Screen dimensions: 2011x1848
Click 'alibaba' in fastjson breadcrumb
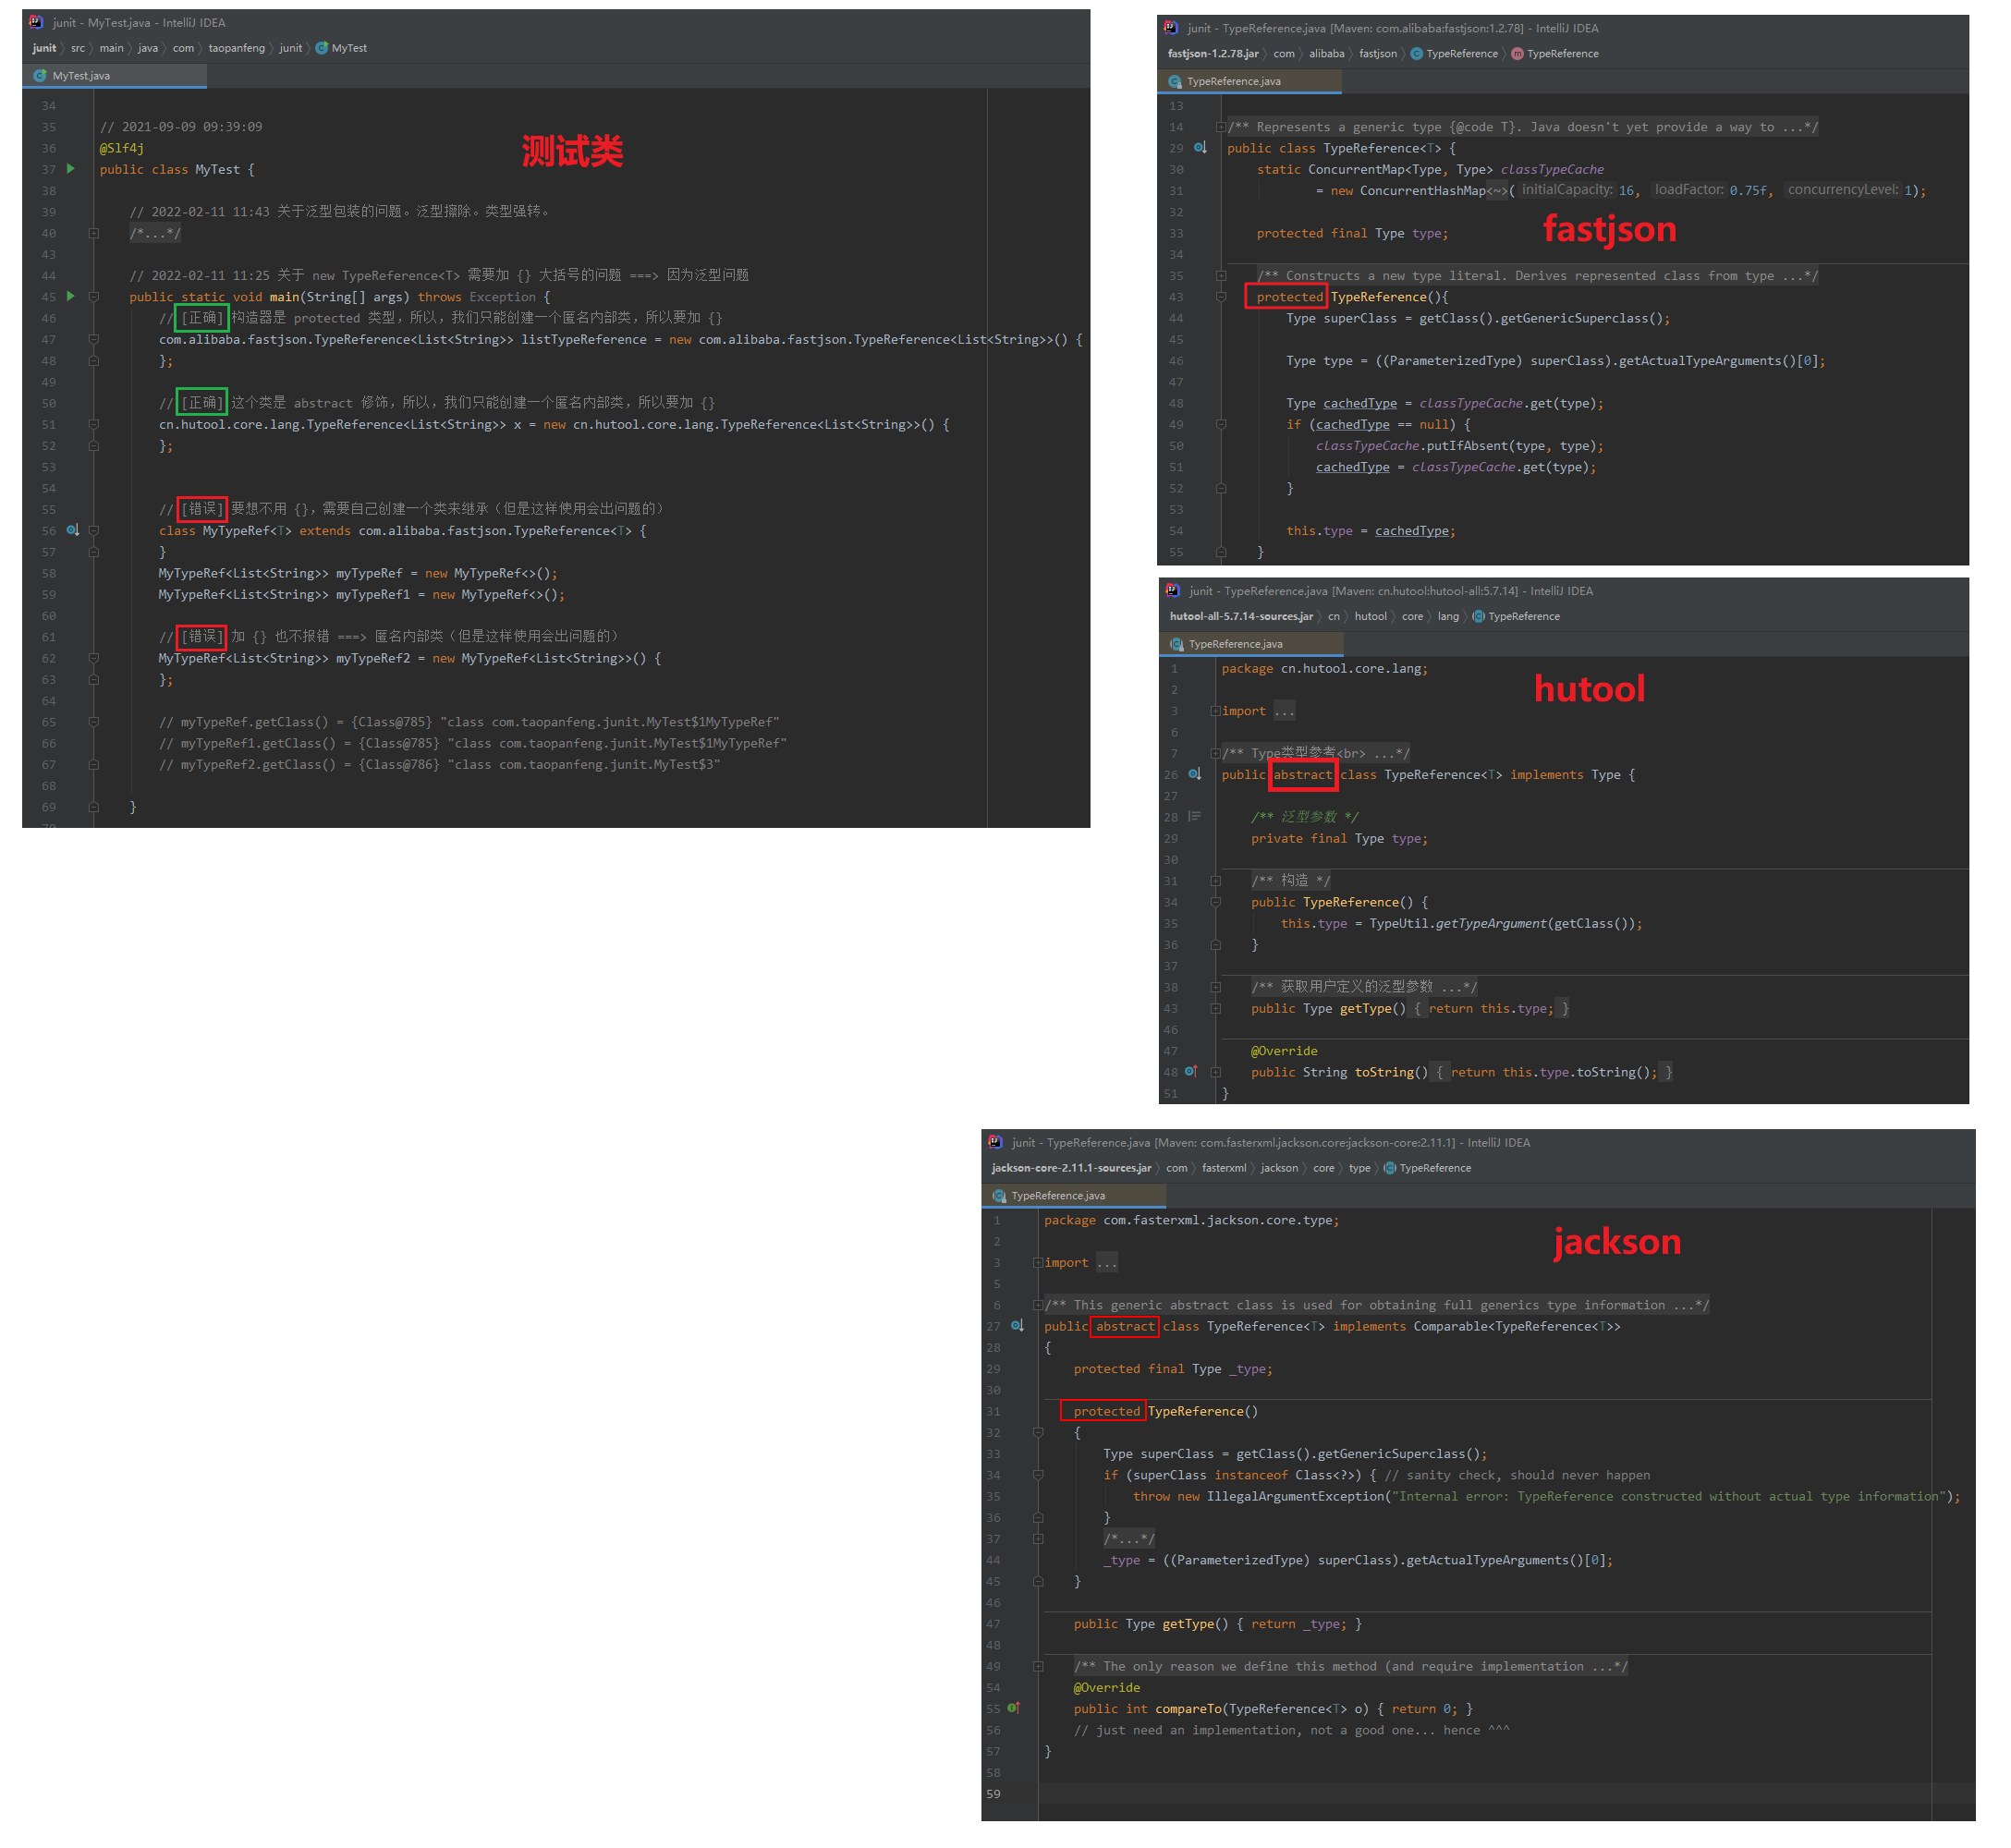click(1327, 54)
